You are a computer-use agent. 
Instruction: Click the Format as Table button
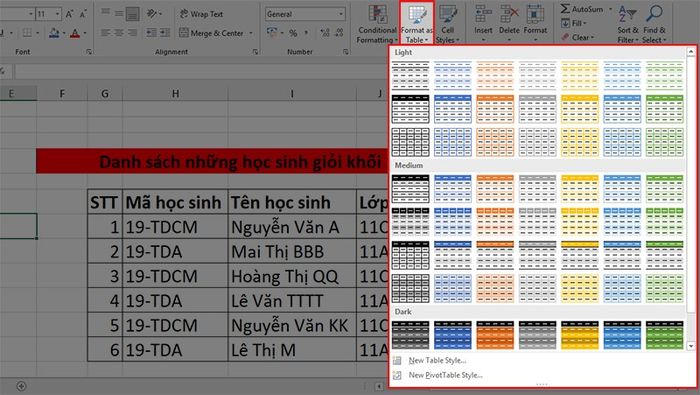[x=417, y=23]
